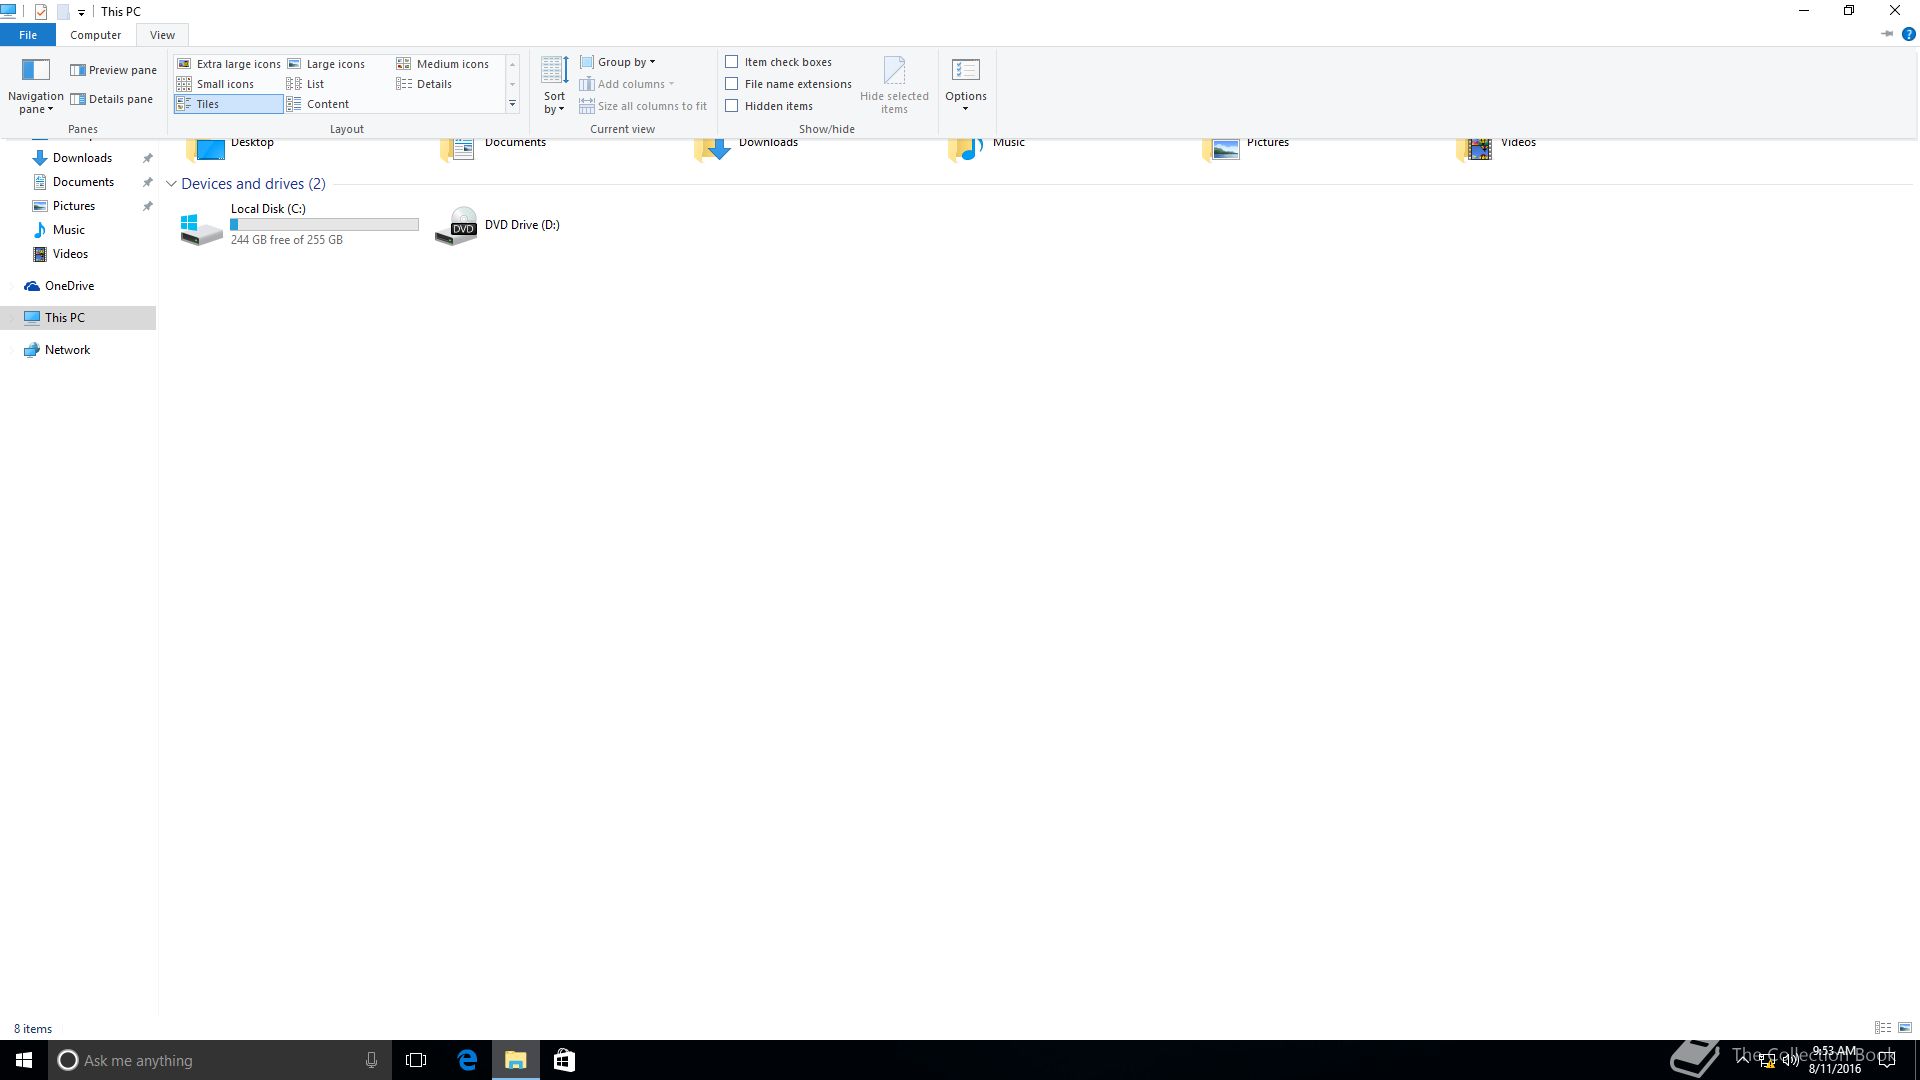Switch layout to Medium icons
Screen dimensions: 1920x1080
click(x=443, y=64)
